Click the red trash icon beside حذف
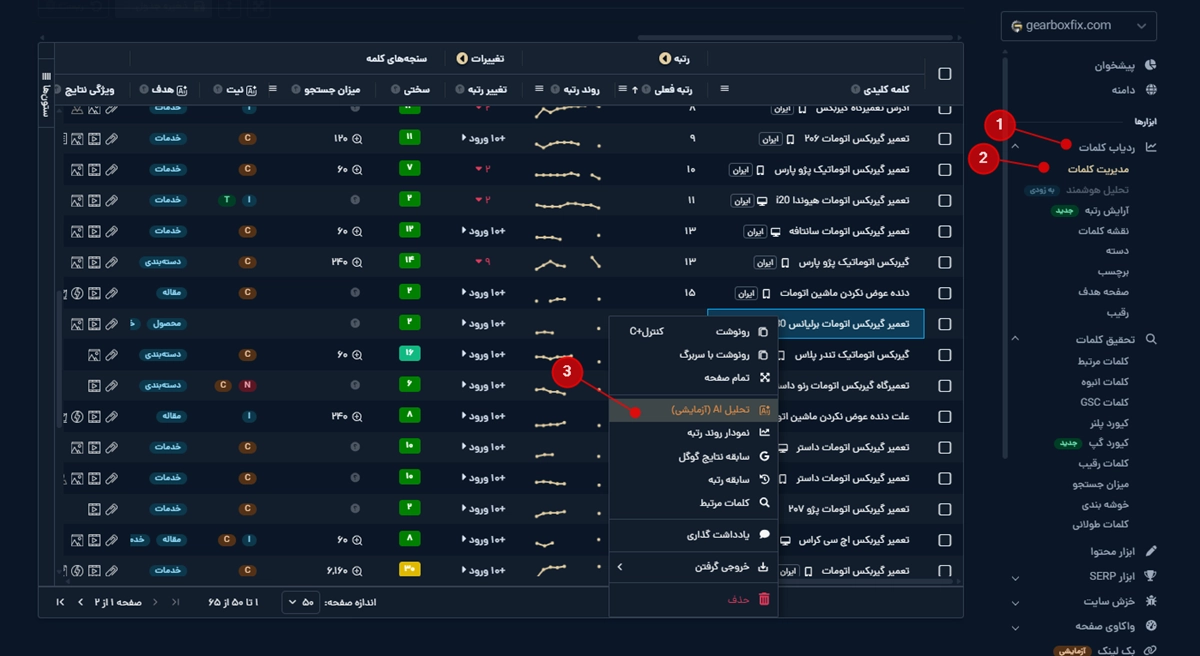 tap(764, 599)
